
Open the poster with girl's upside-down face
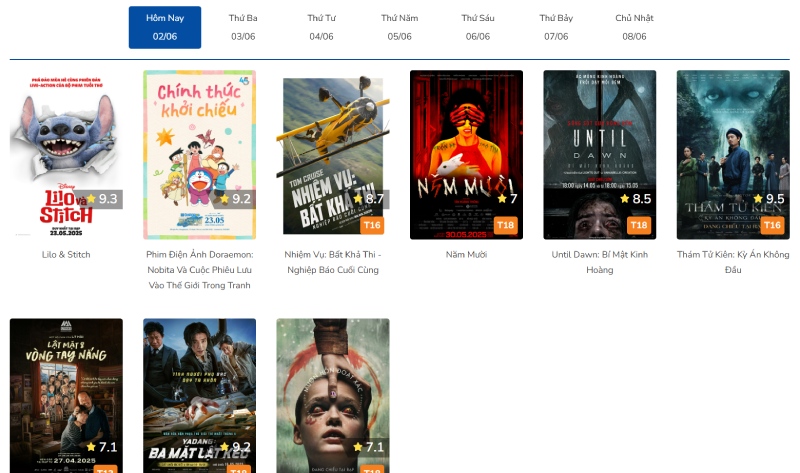[x=333, y=396]
